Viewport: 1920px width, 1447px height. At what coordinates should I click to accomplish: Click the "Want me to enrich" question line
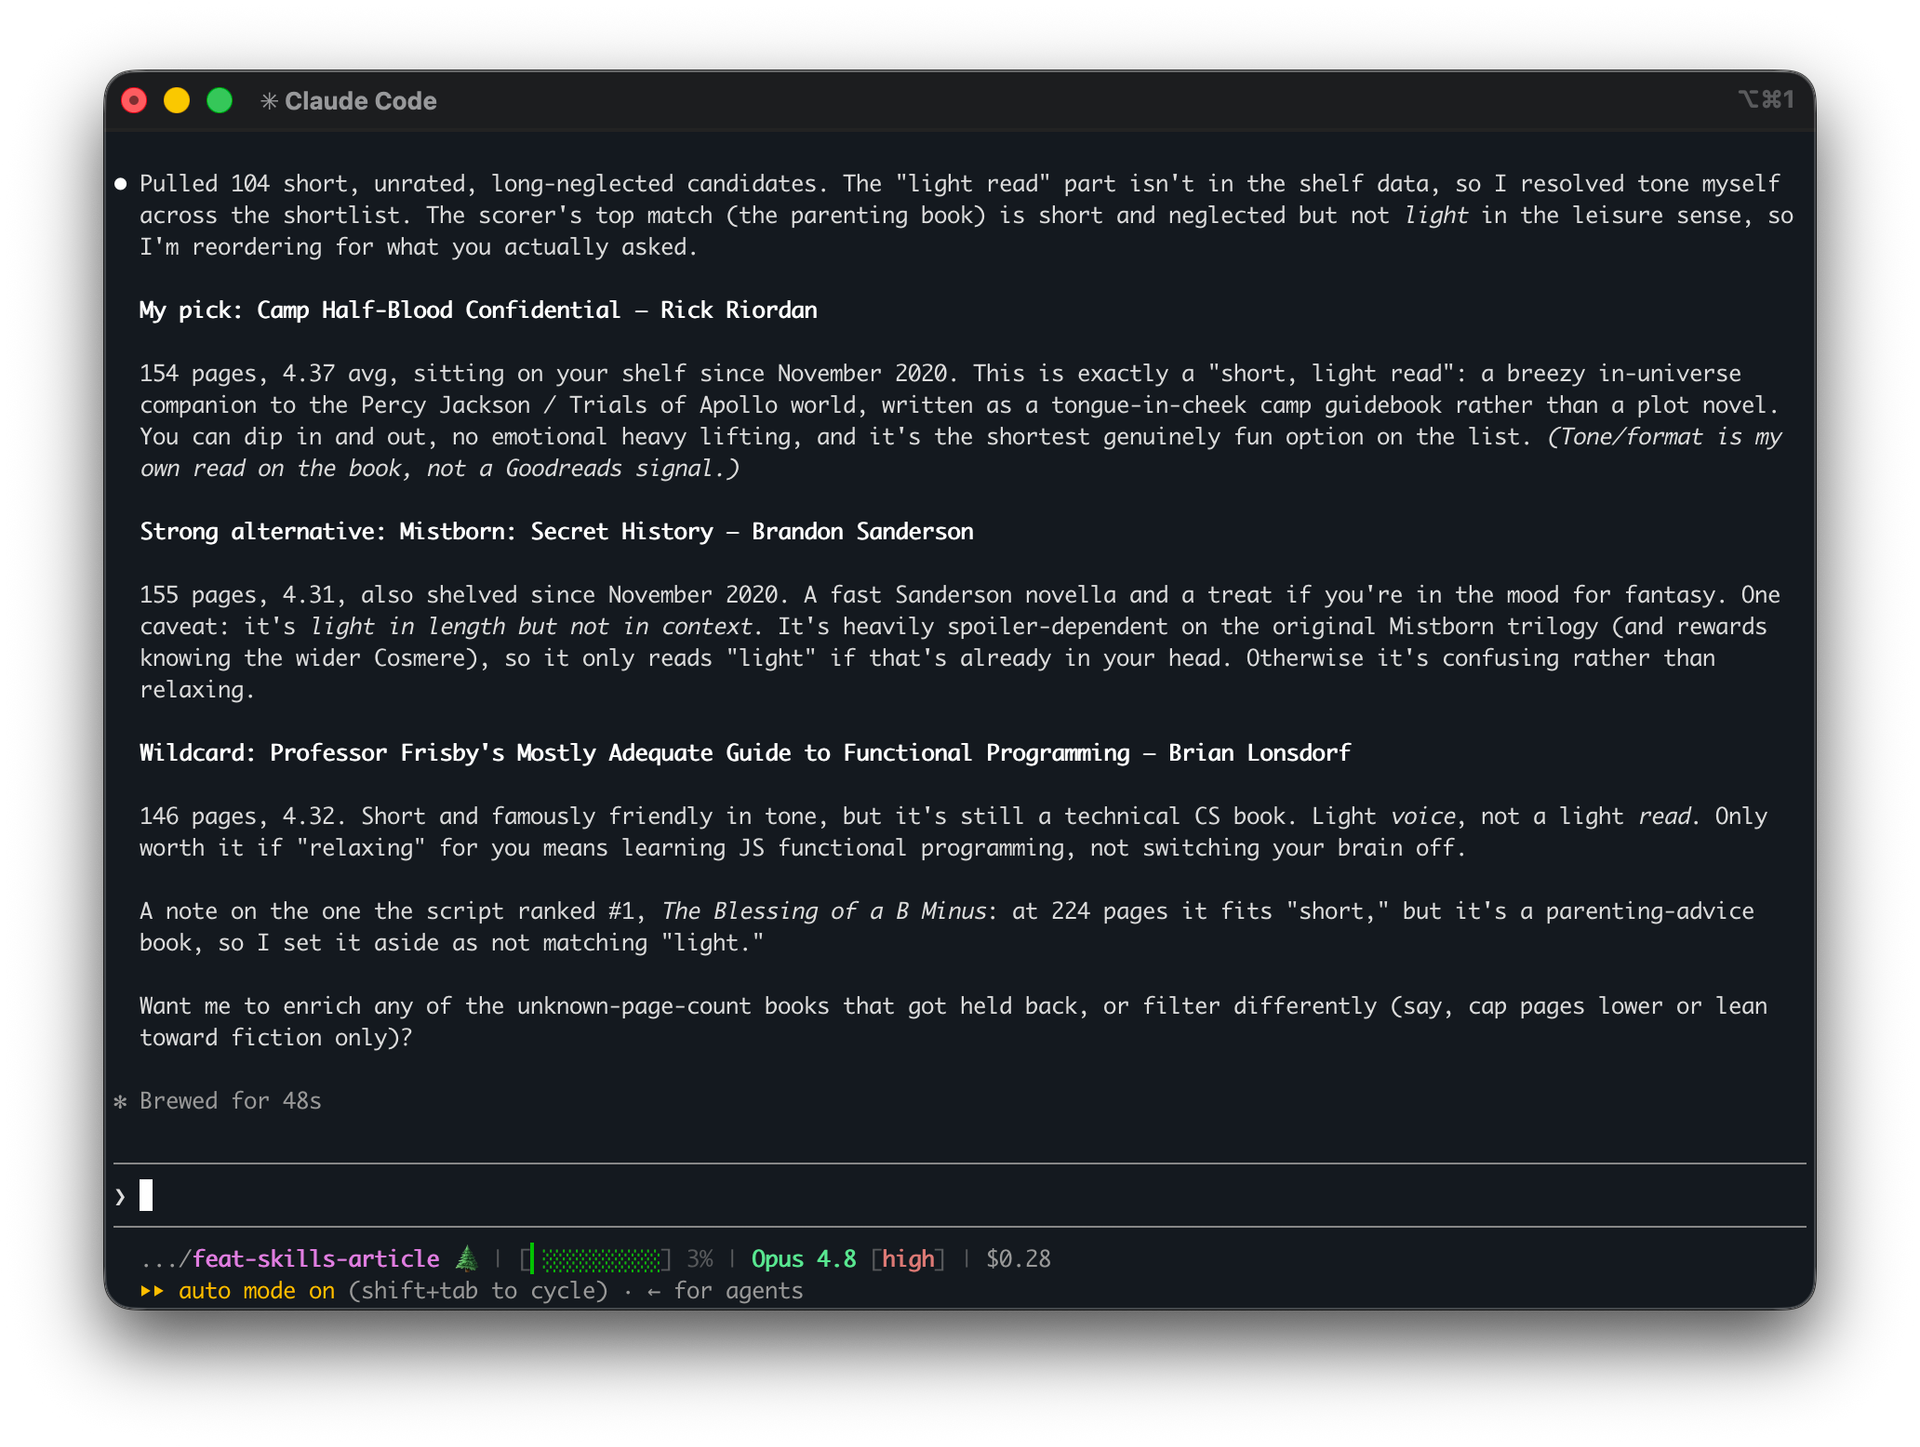[x=953, y=1021]
